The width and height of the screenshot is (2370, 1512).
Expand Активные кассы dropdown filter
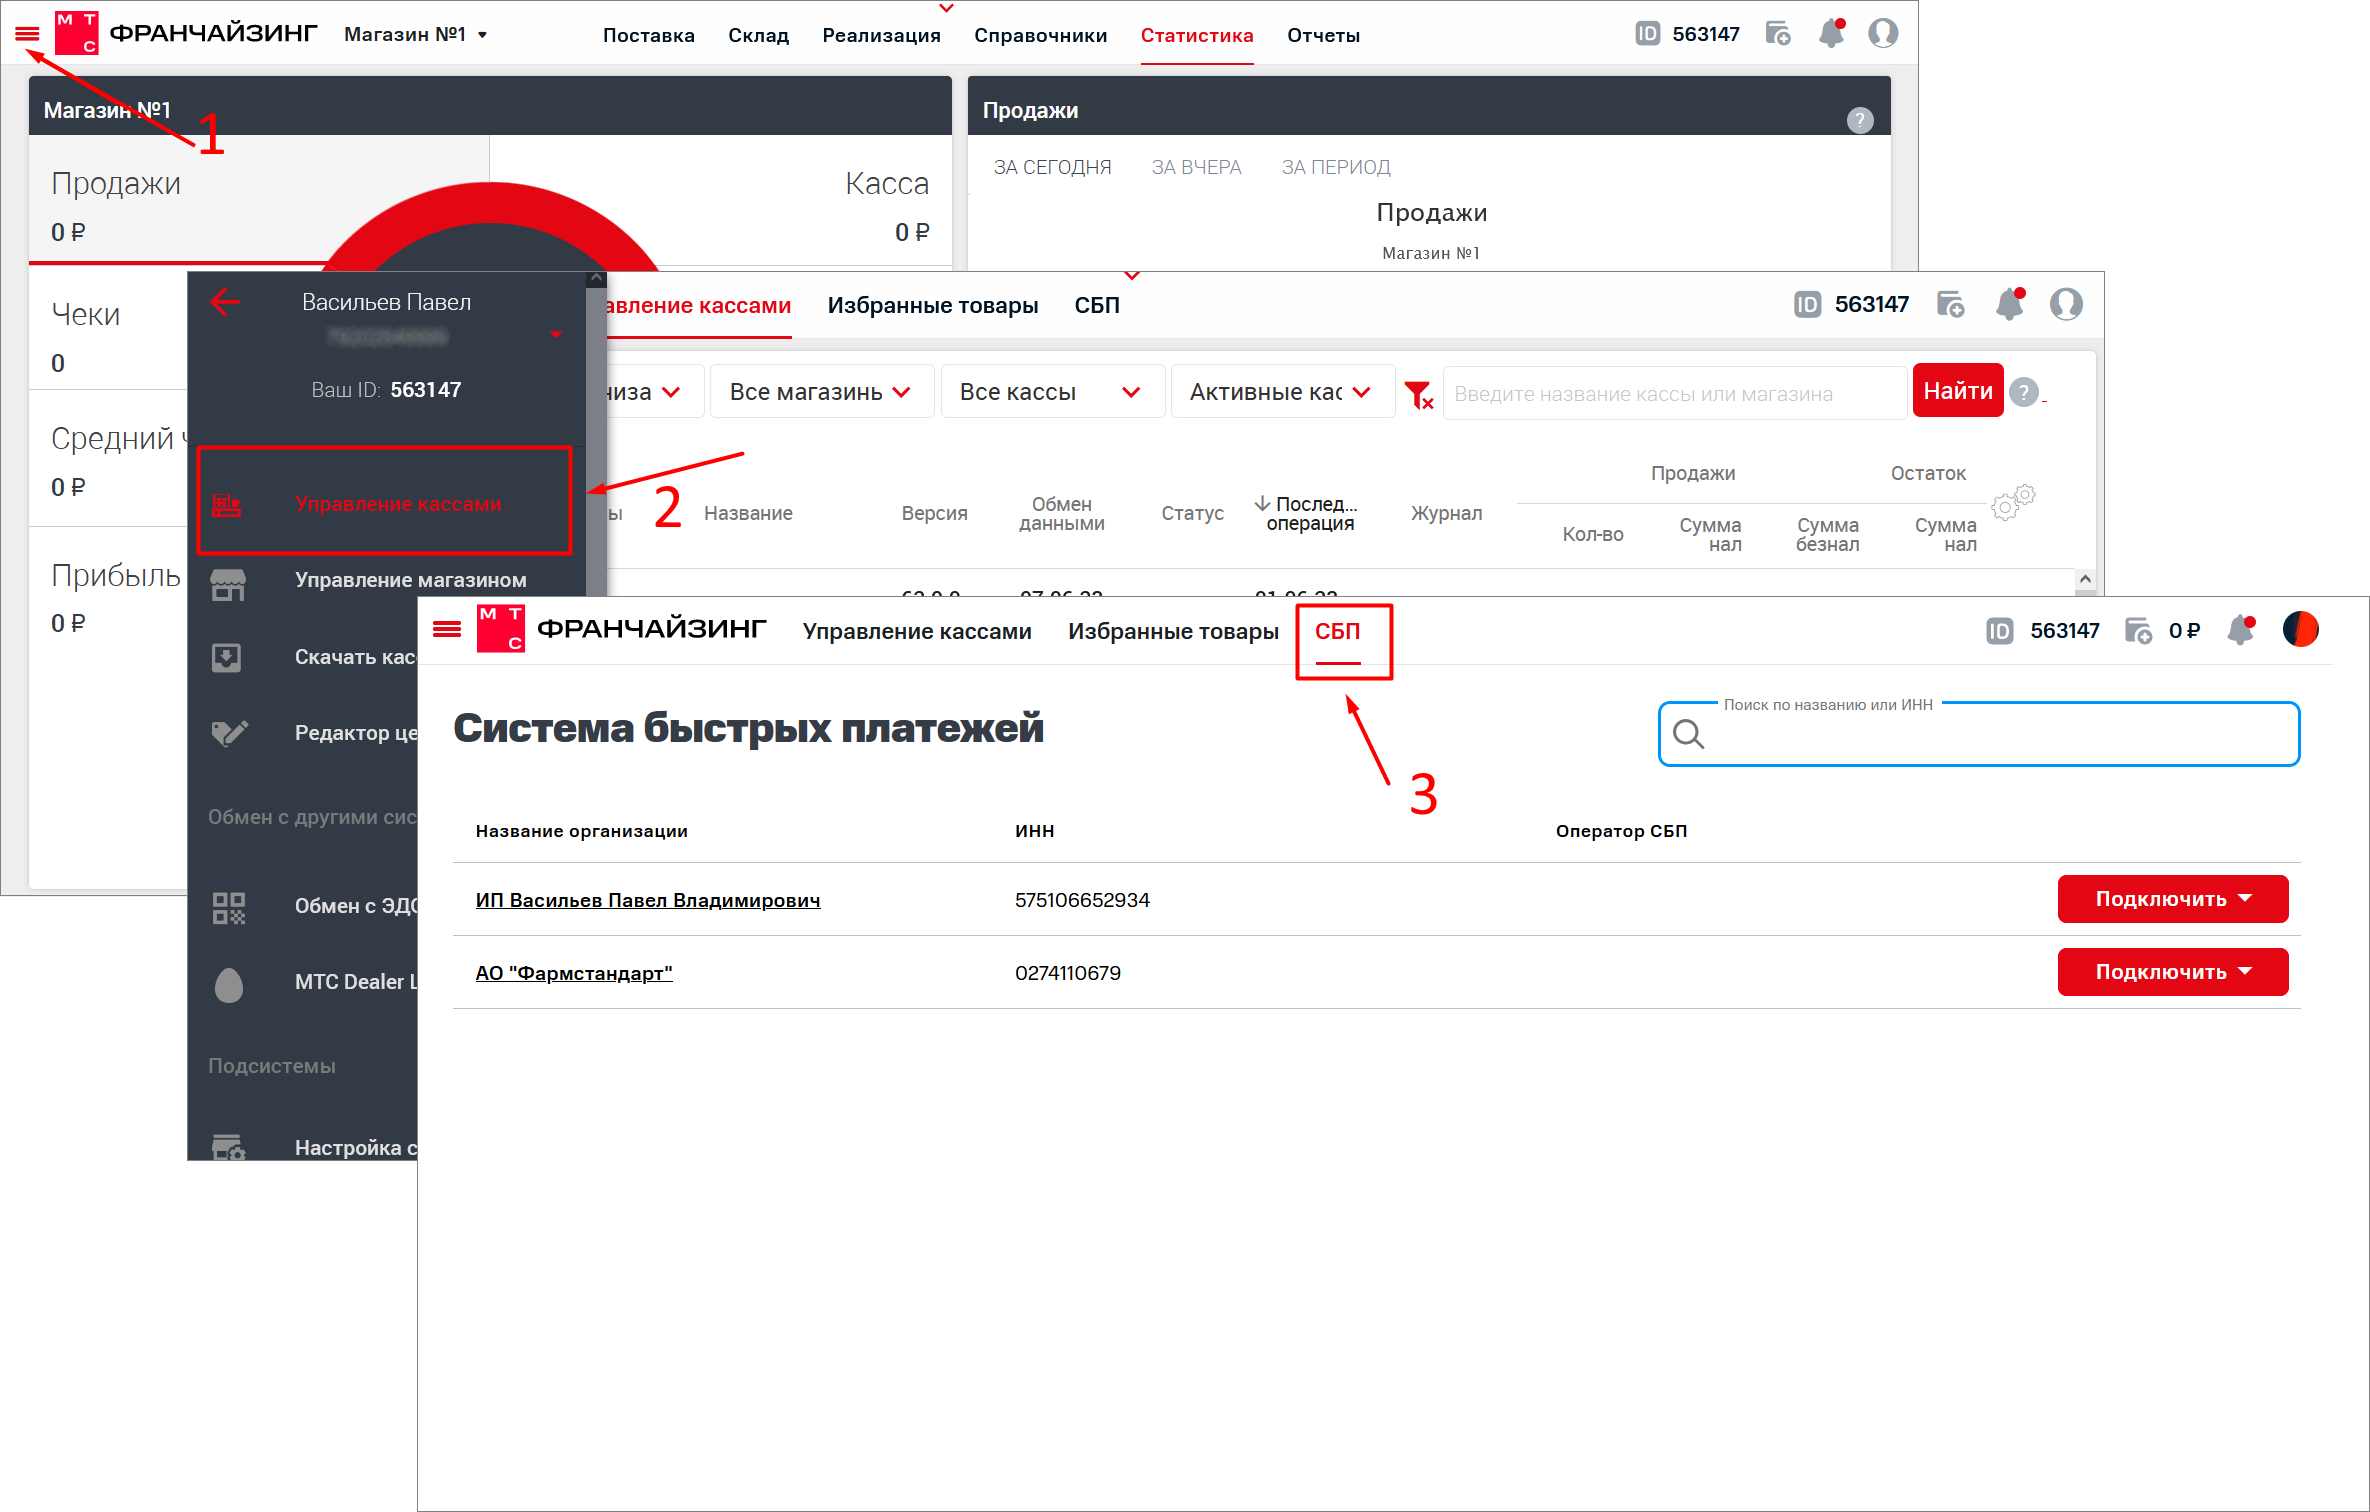click(x=1281, y=391)
